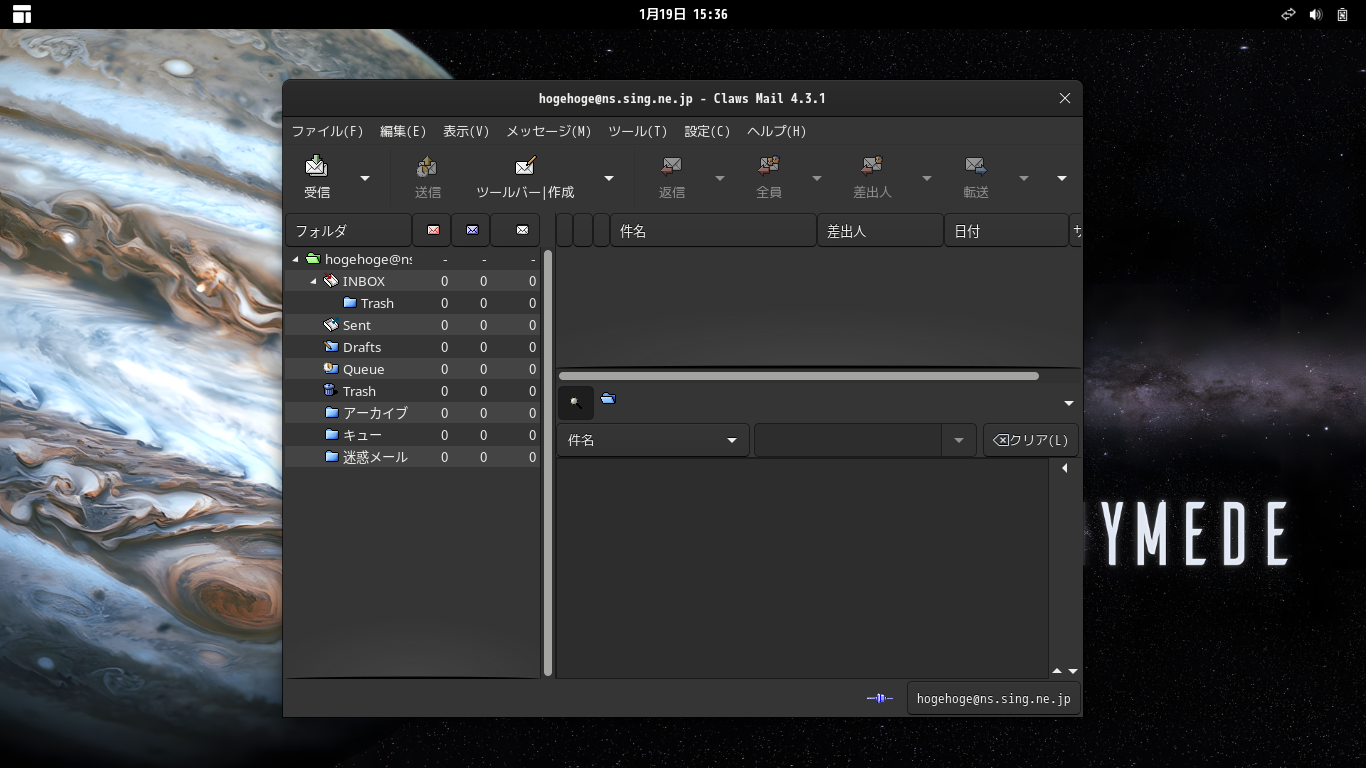Toggle the quick search magnifier button
Viewport: 1366px width, 768px height.
point(576,402)
